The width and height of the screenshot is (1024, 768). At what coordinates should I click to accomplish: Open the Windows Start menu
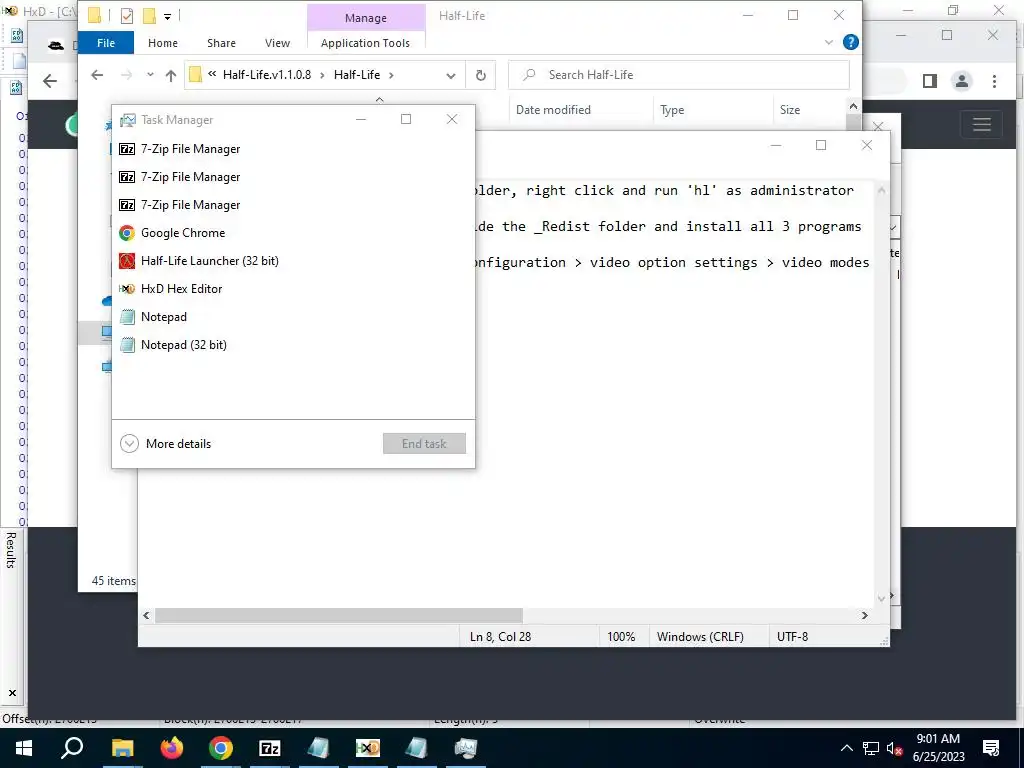24,748
